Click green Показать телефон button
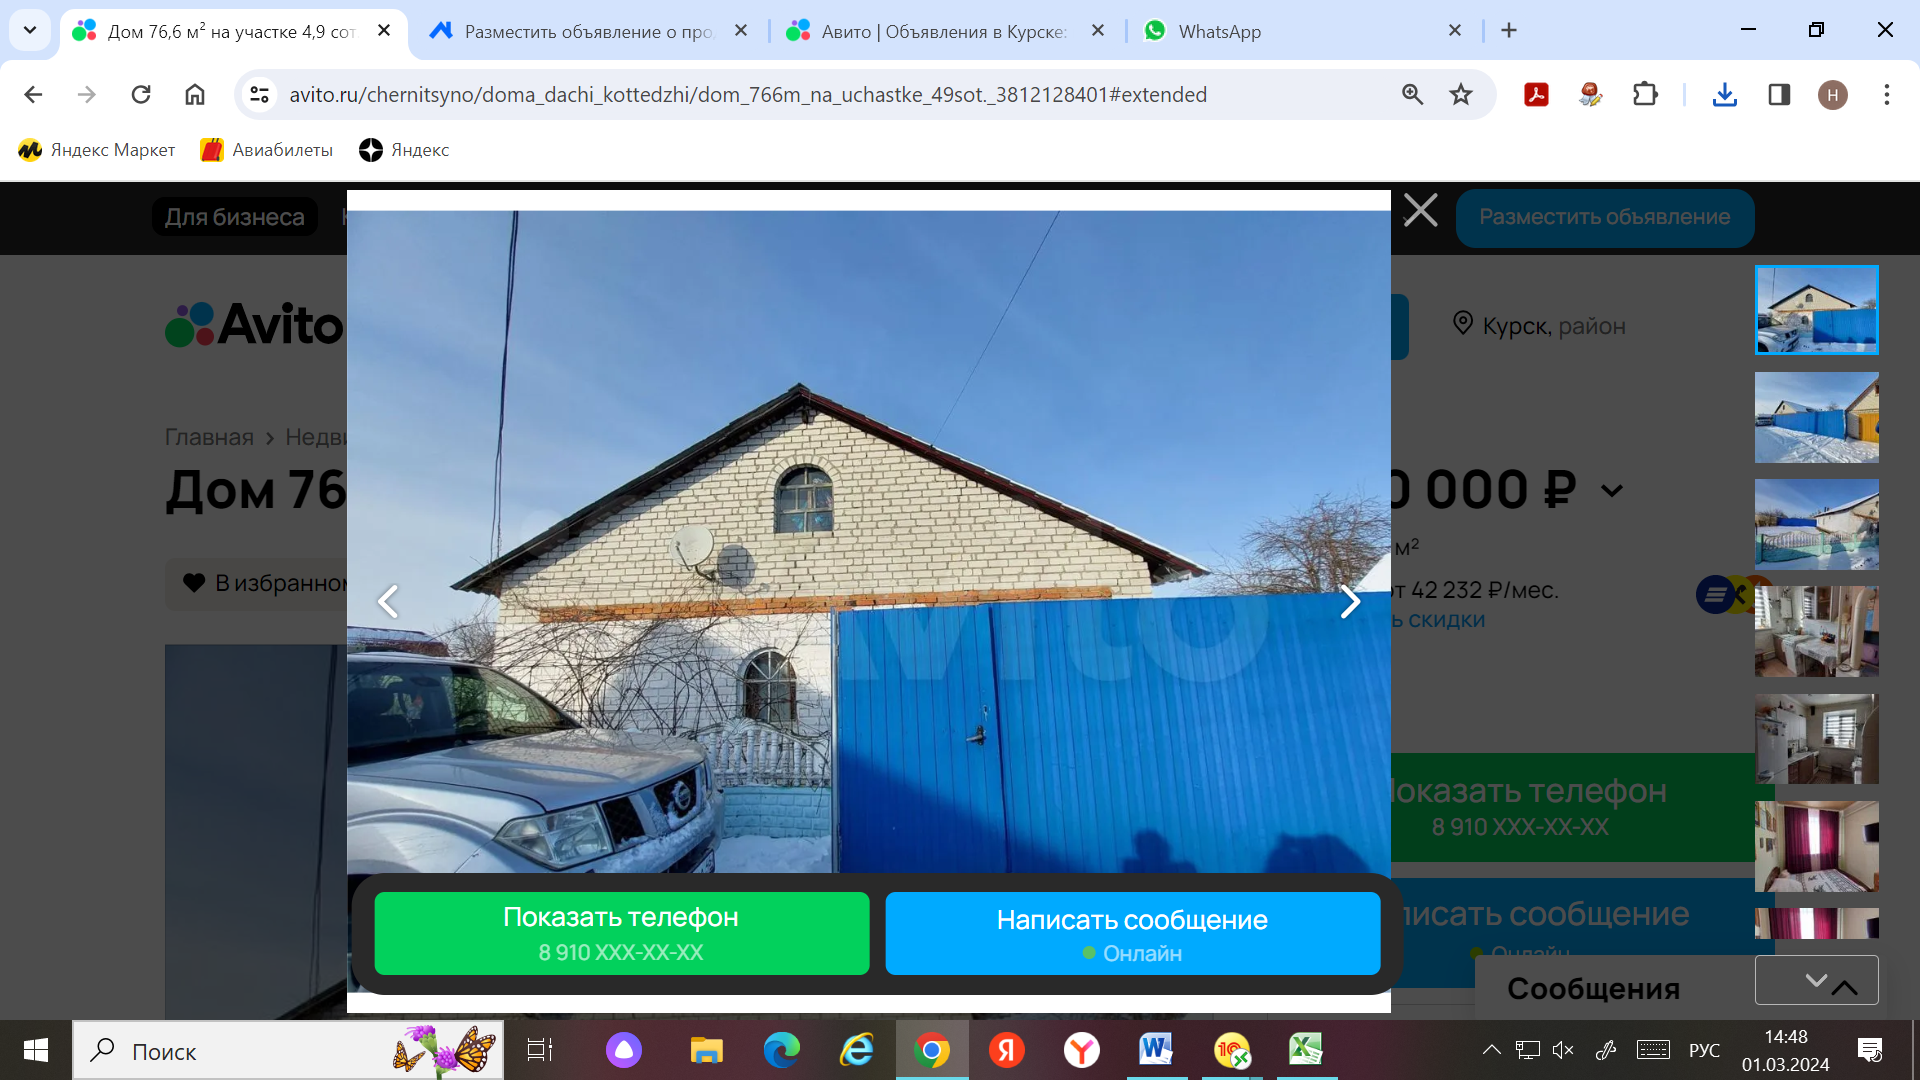 [x=621, y=933]
